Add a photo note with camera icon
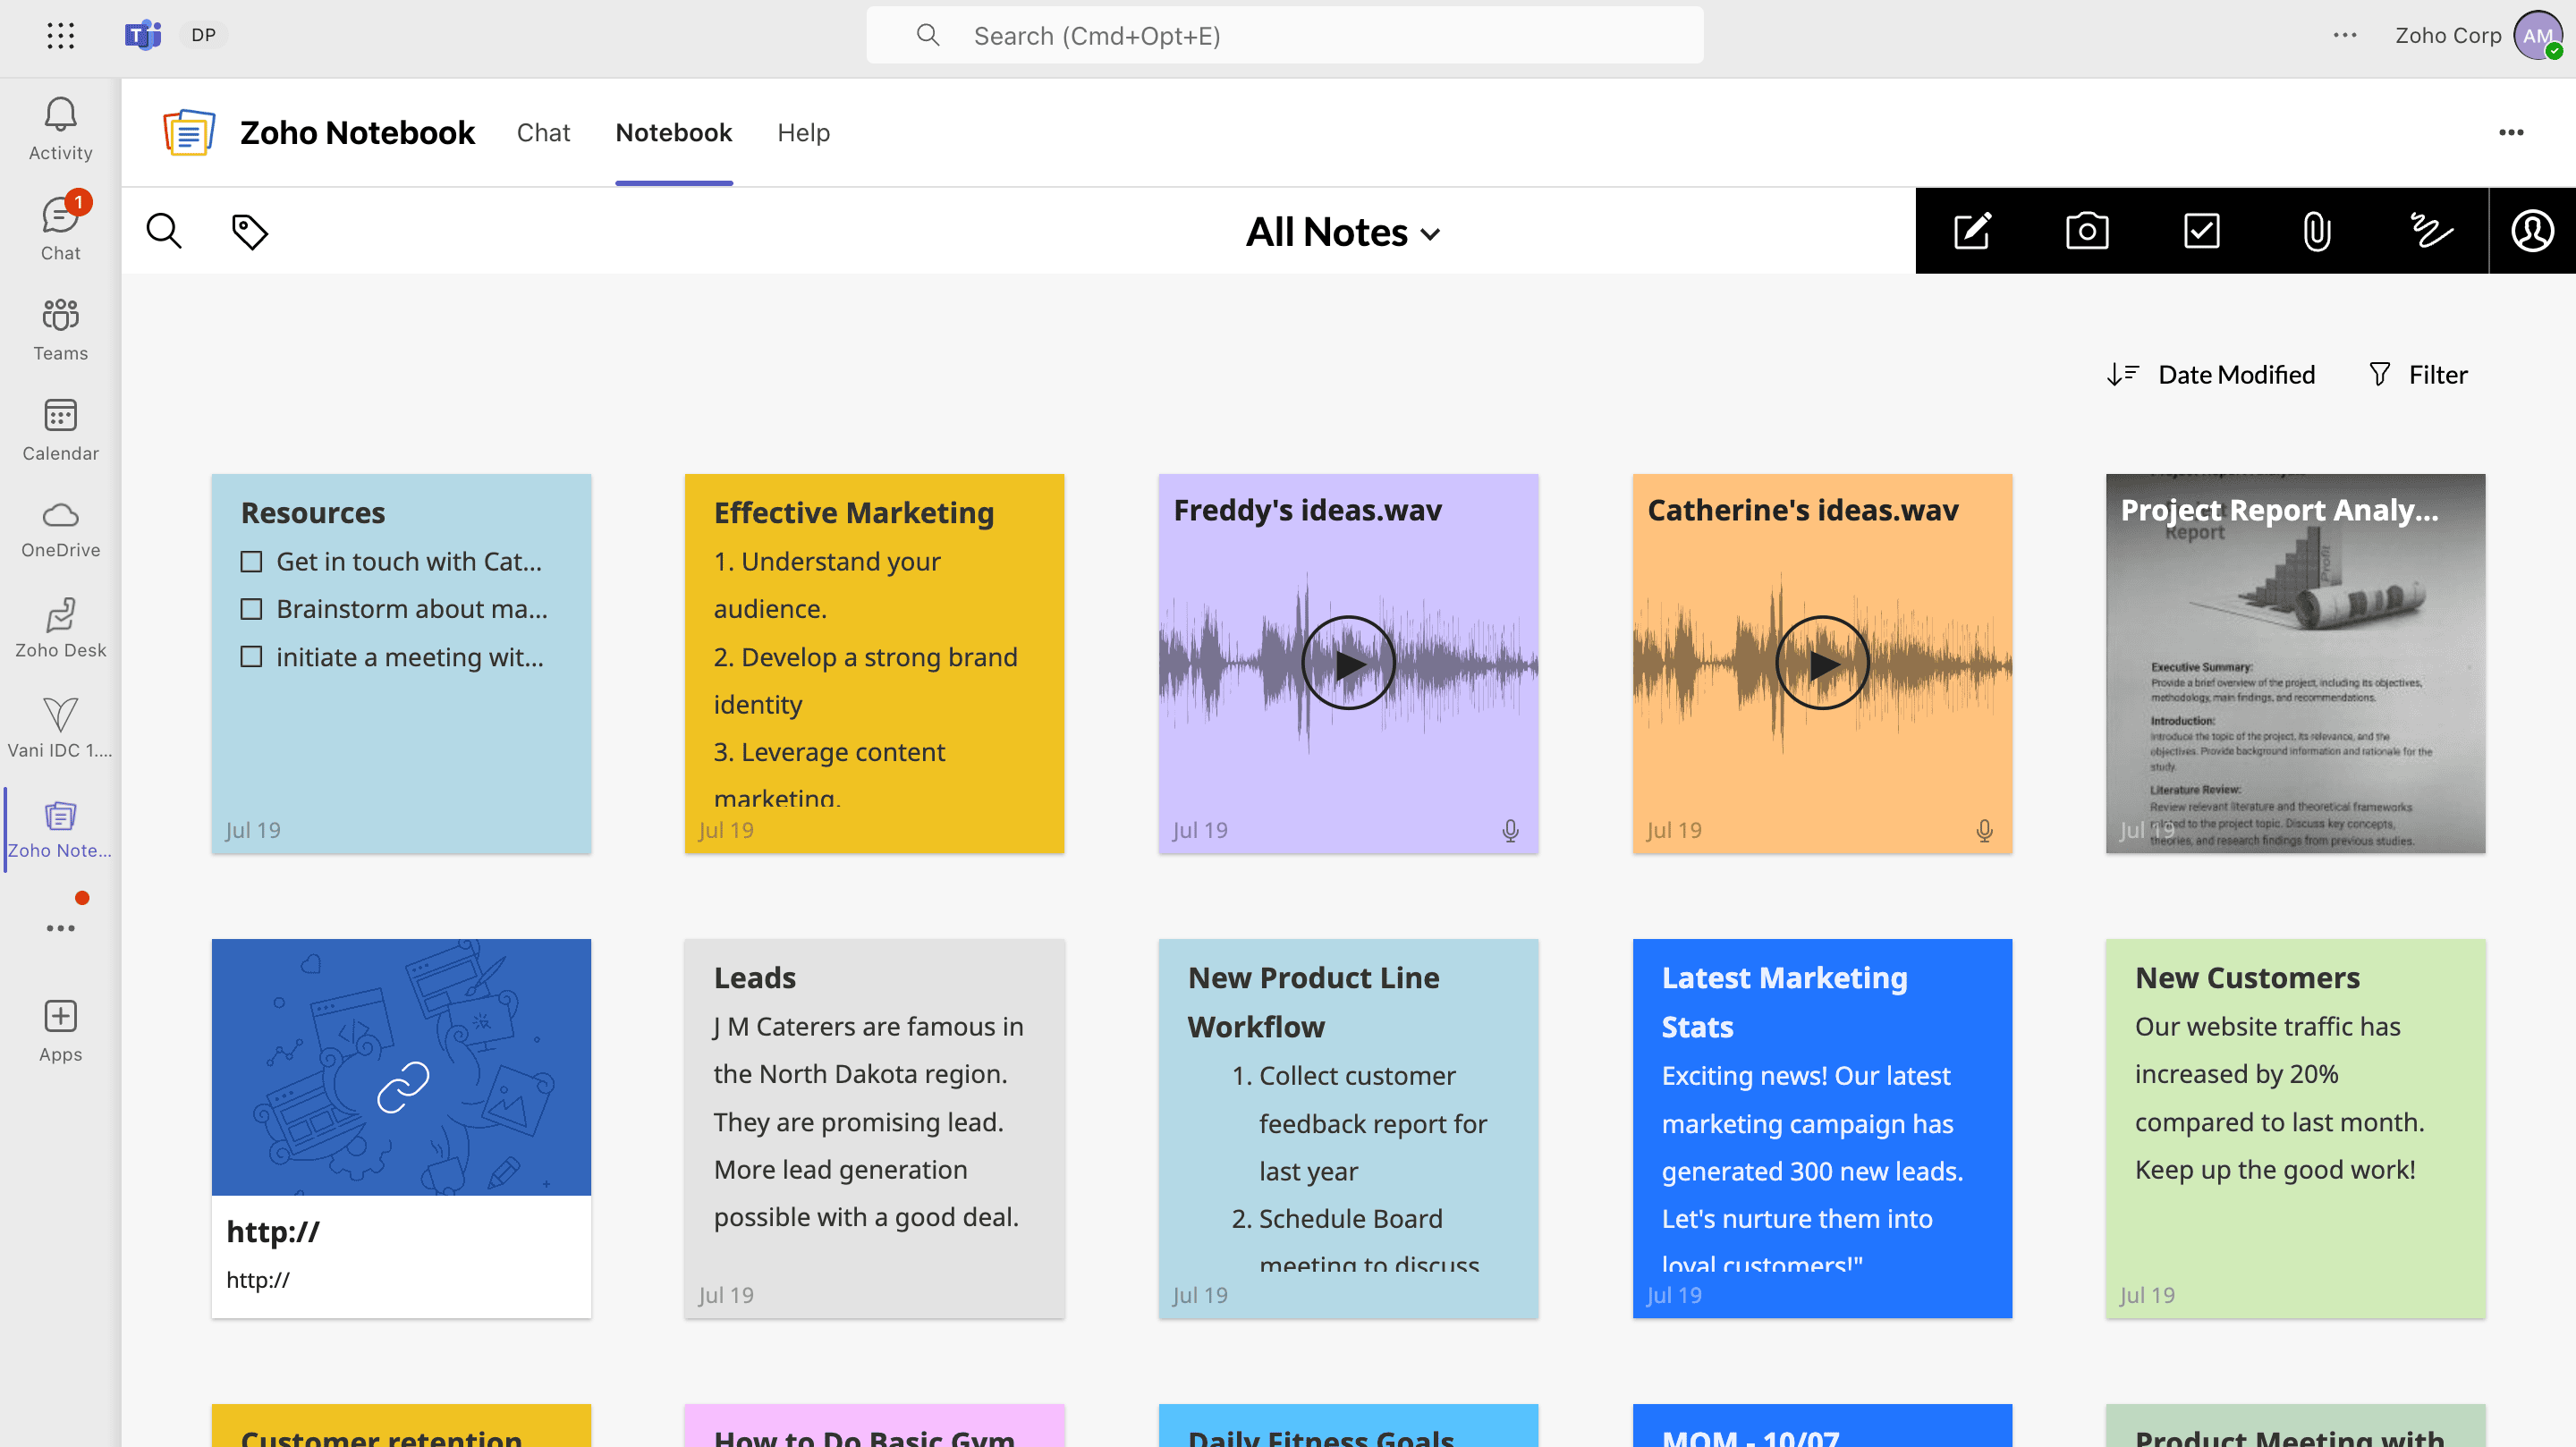Viewport: 2576px width, 1447px height. click(x=2087, y=231)
